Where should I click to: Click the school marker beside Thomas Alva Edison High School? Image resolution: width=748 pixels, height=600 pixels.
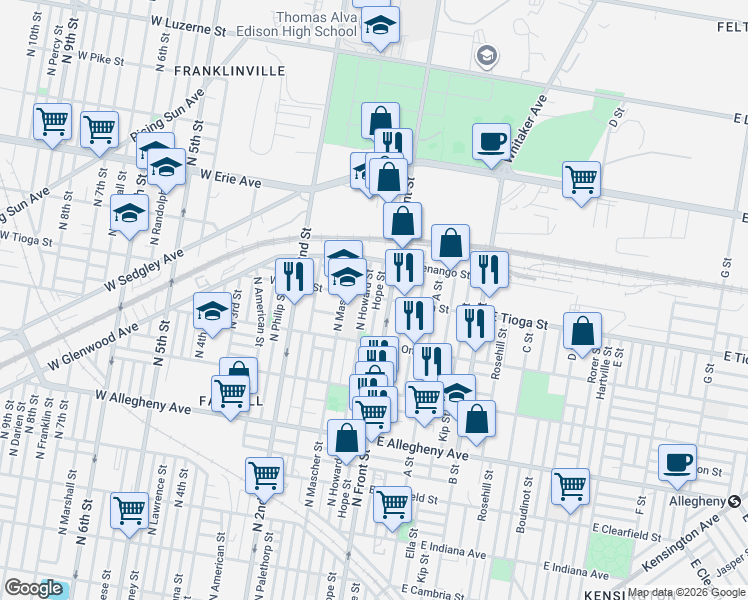pyautogui.click(x=380, y=25)
